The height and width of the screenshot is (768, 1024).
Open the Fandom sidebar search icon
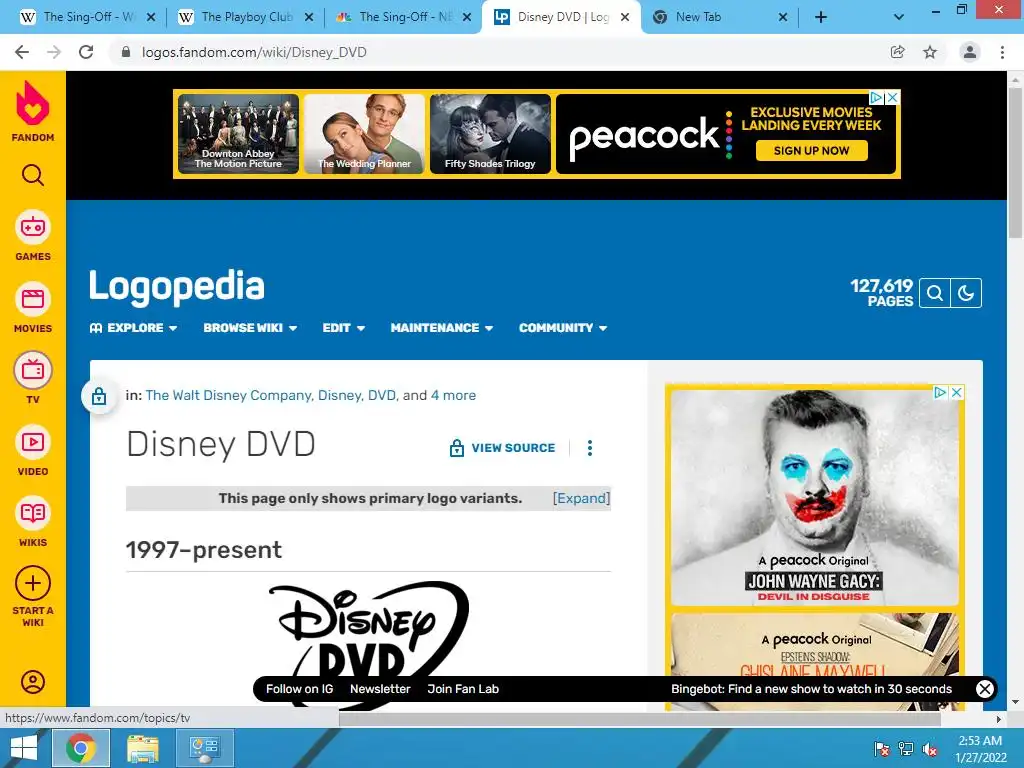click(33, 175)
